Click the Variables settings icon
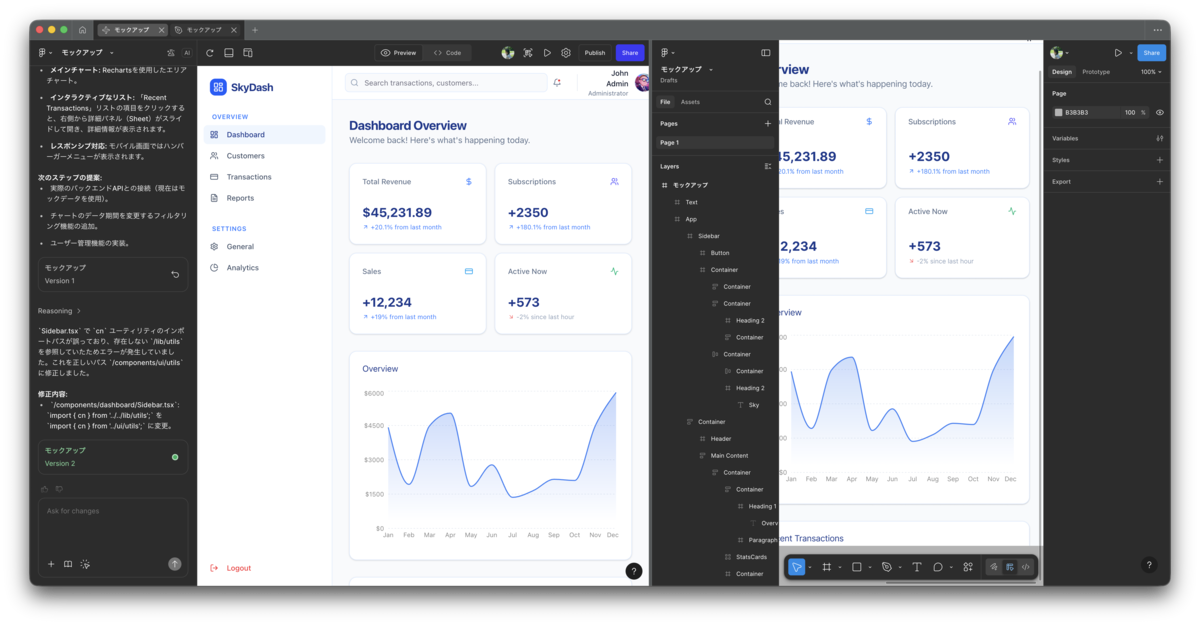 pyautogui.click(x=1160, y=138)
